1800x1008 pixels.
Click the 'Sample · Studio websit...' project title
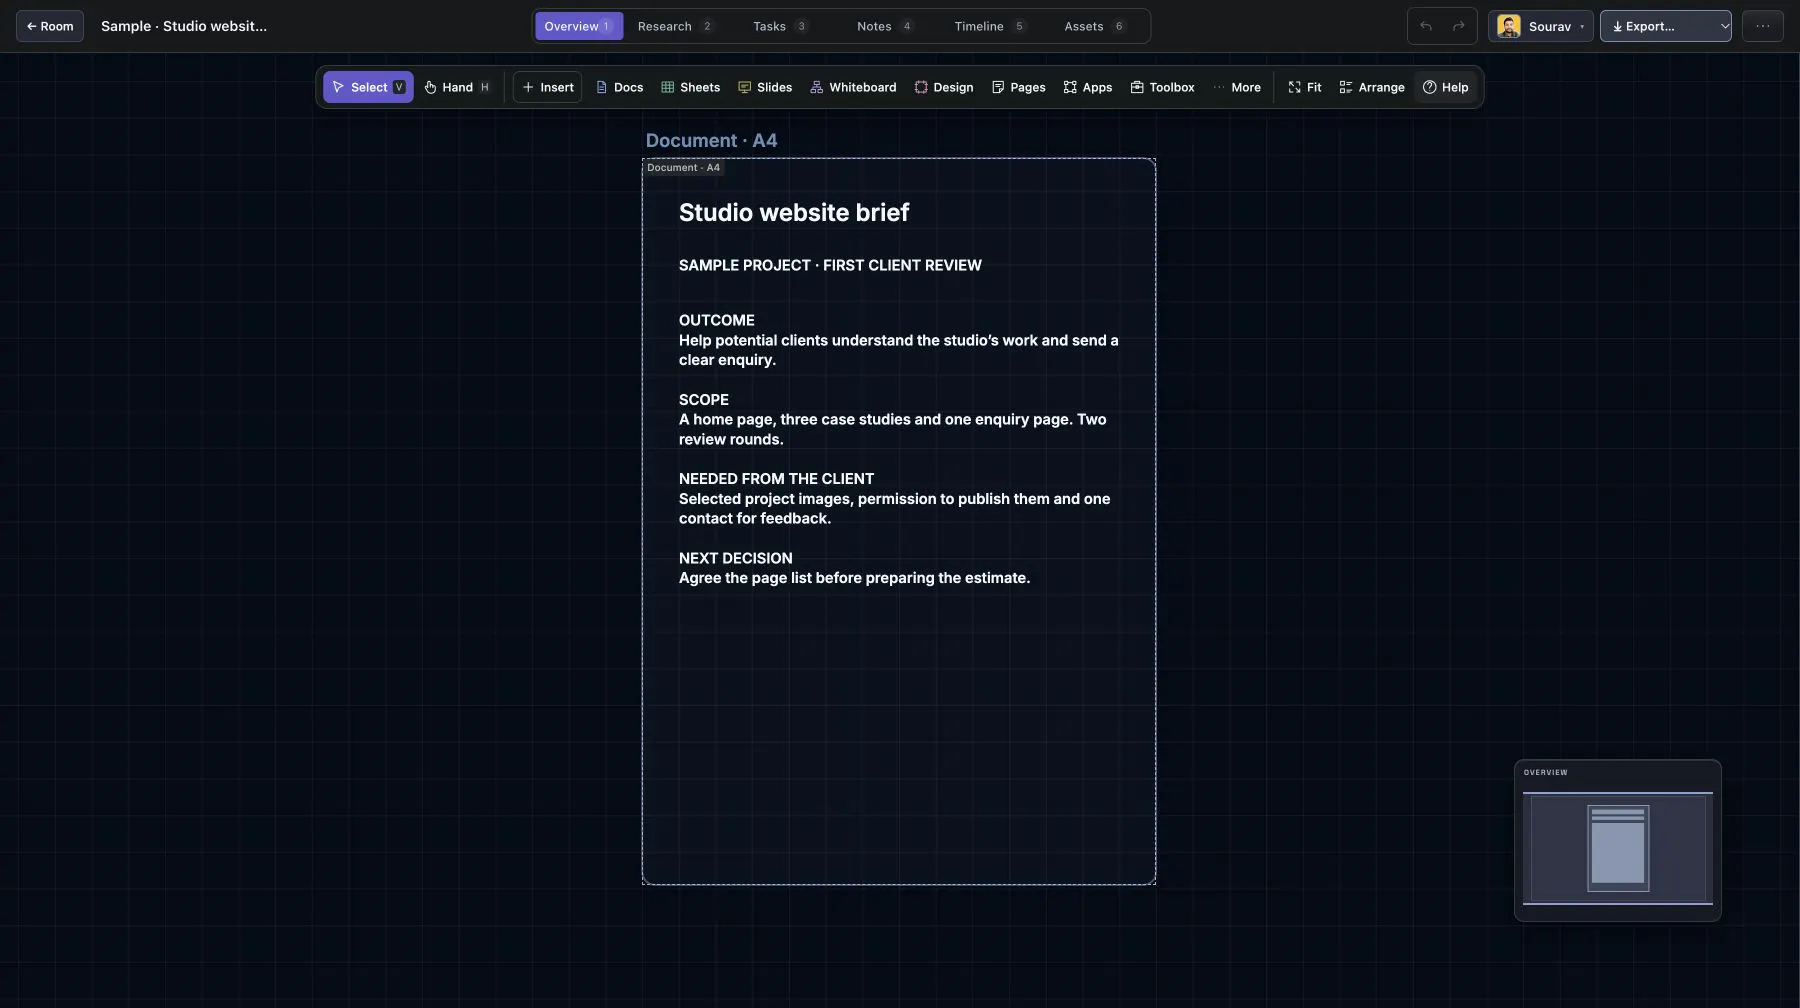(x=184, y=26)
